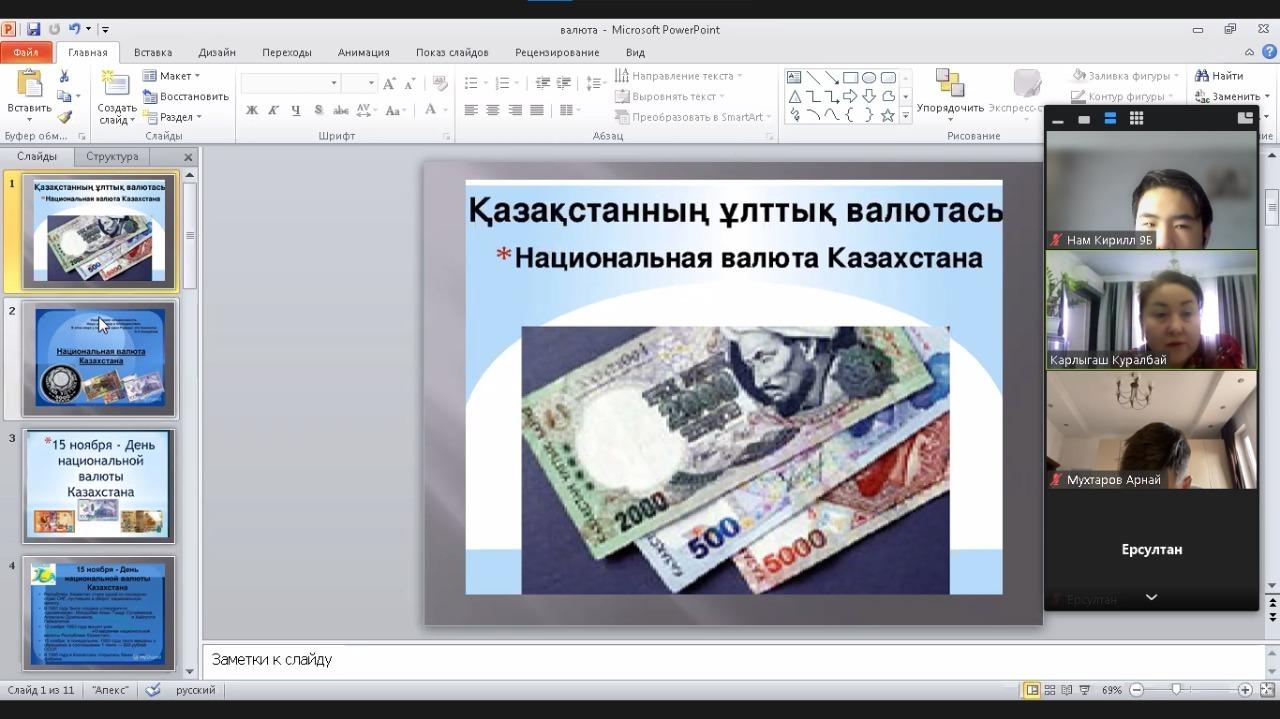
Task: Click the Упорядочить arrange icon
Action: tap(949, 83)
